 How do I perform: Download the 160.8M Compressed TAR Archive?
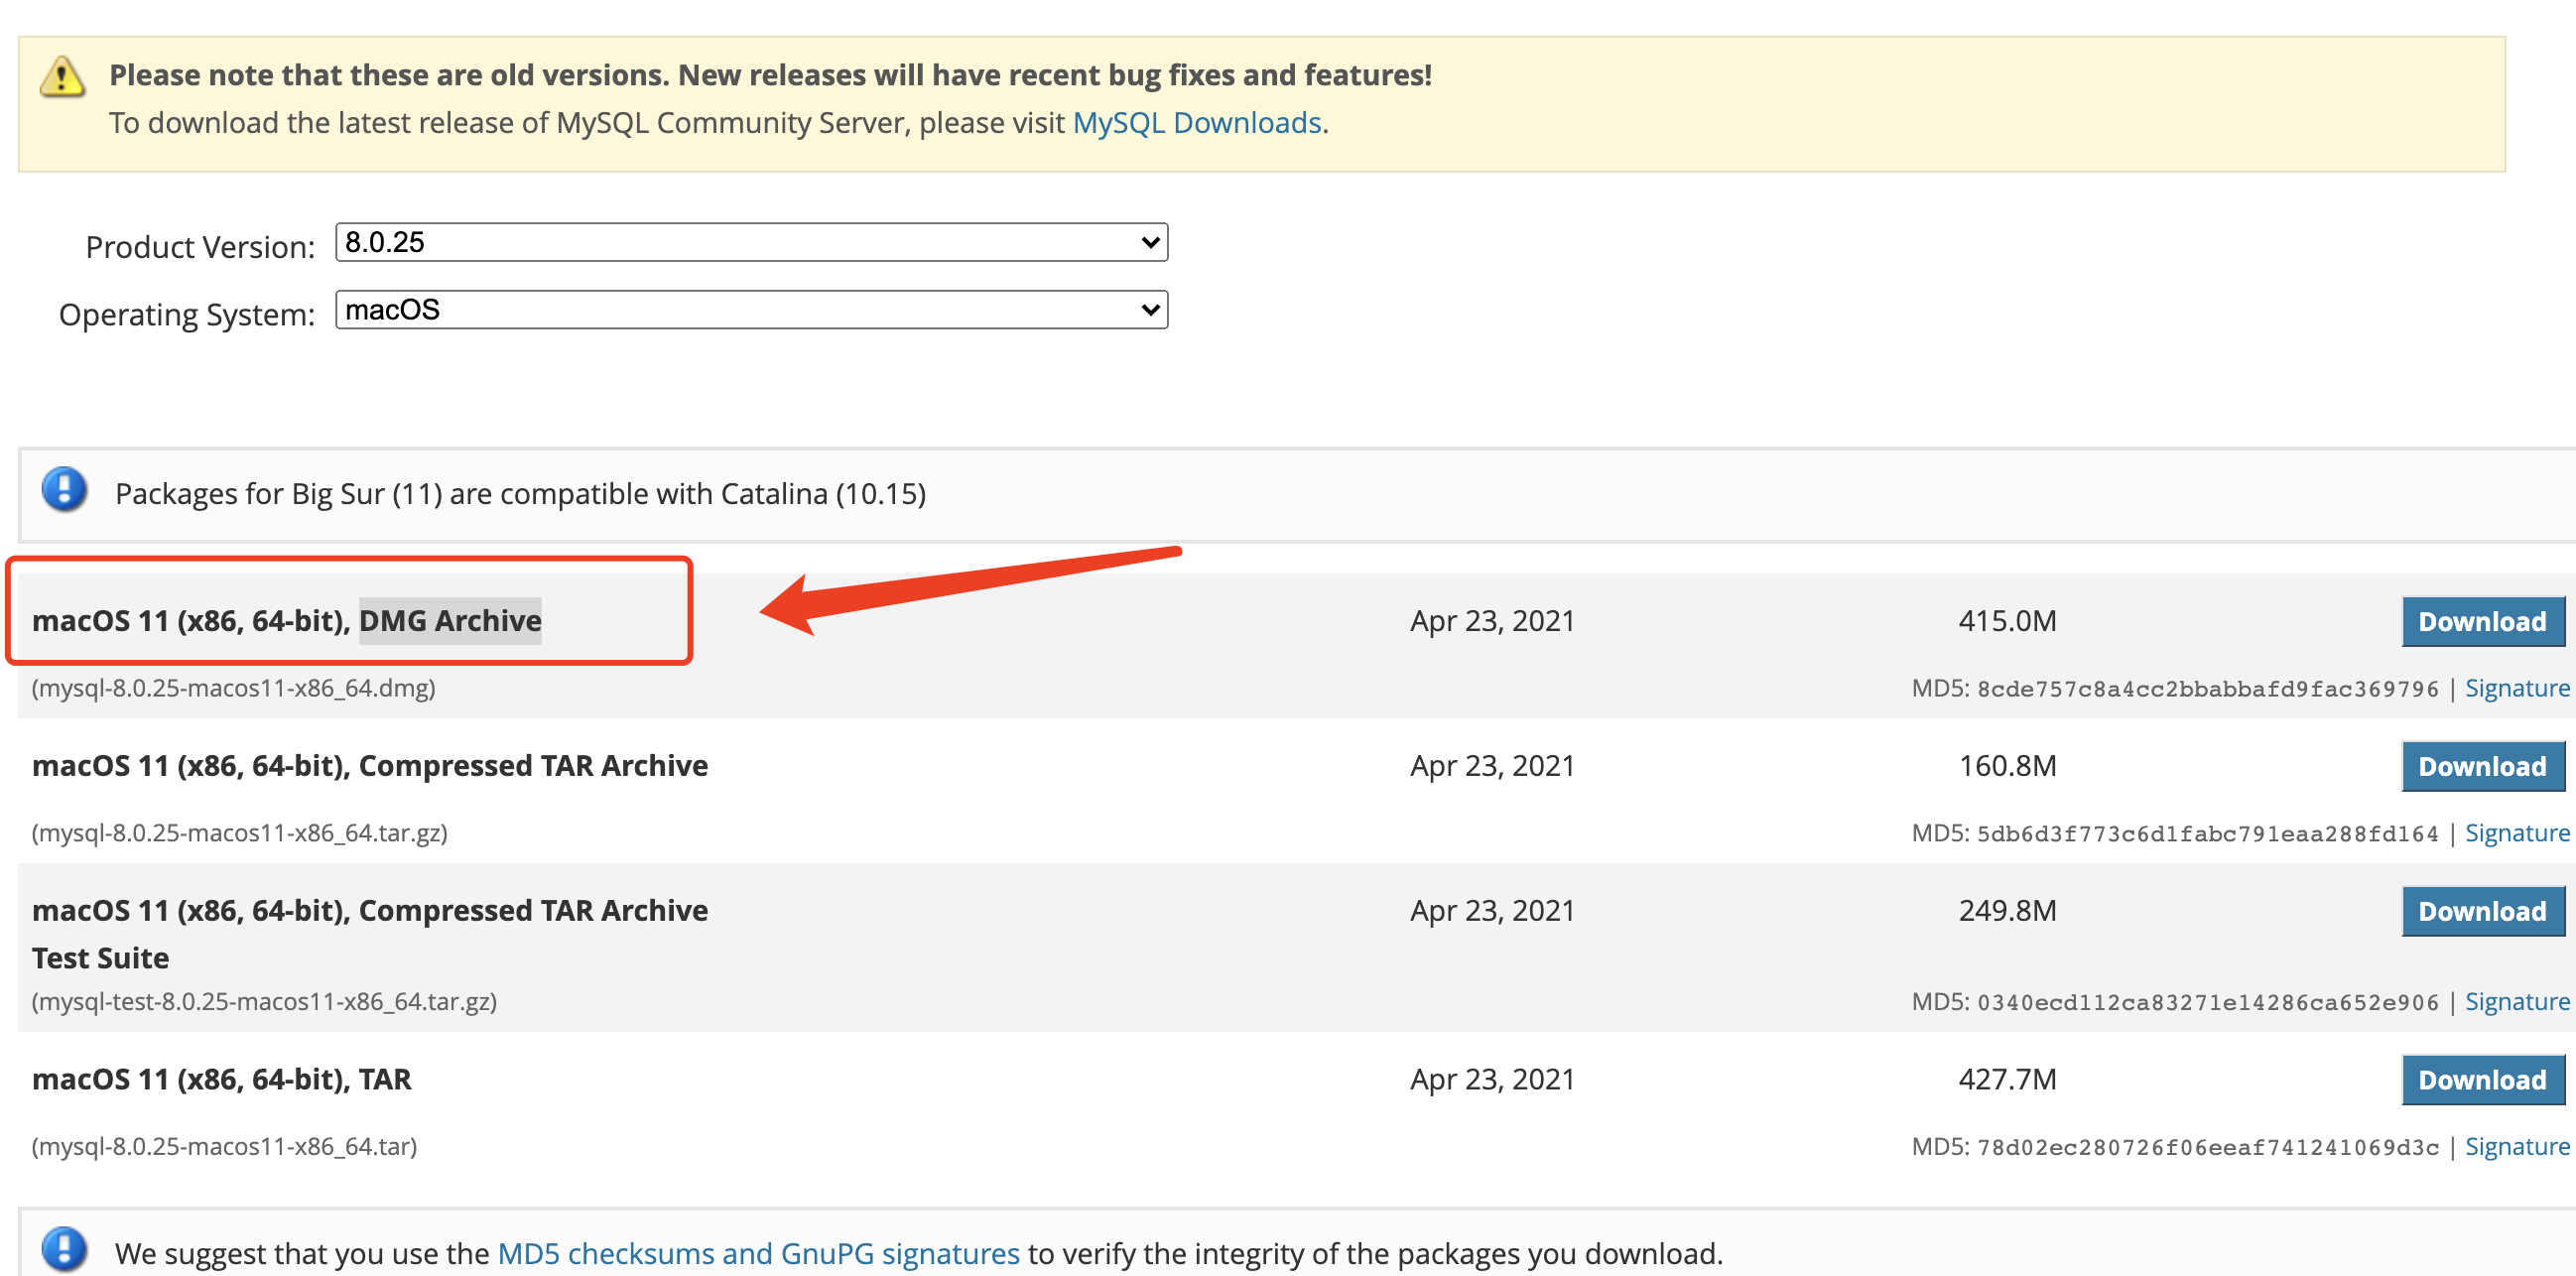pos(2481,766)
